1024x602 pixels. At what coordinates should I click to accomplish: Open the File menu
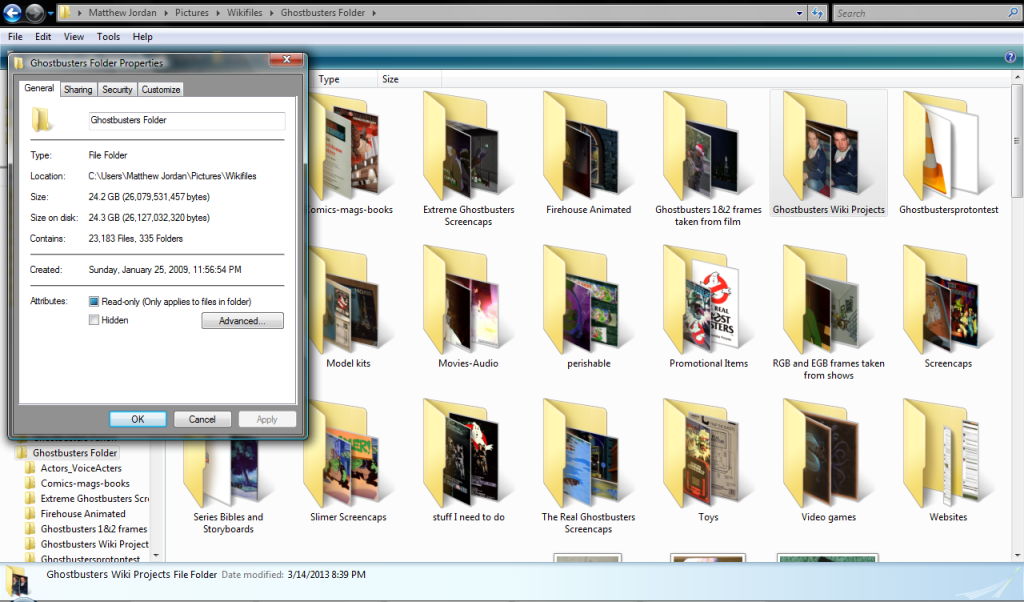click(15, 37)
